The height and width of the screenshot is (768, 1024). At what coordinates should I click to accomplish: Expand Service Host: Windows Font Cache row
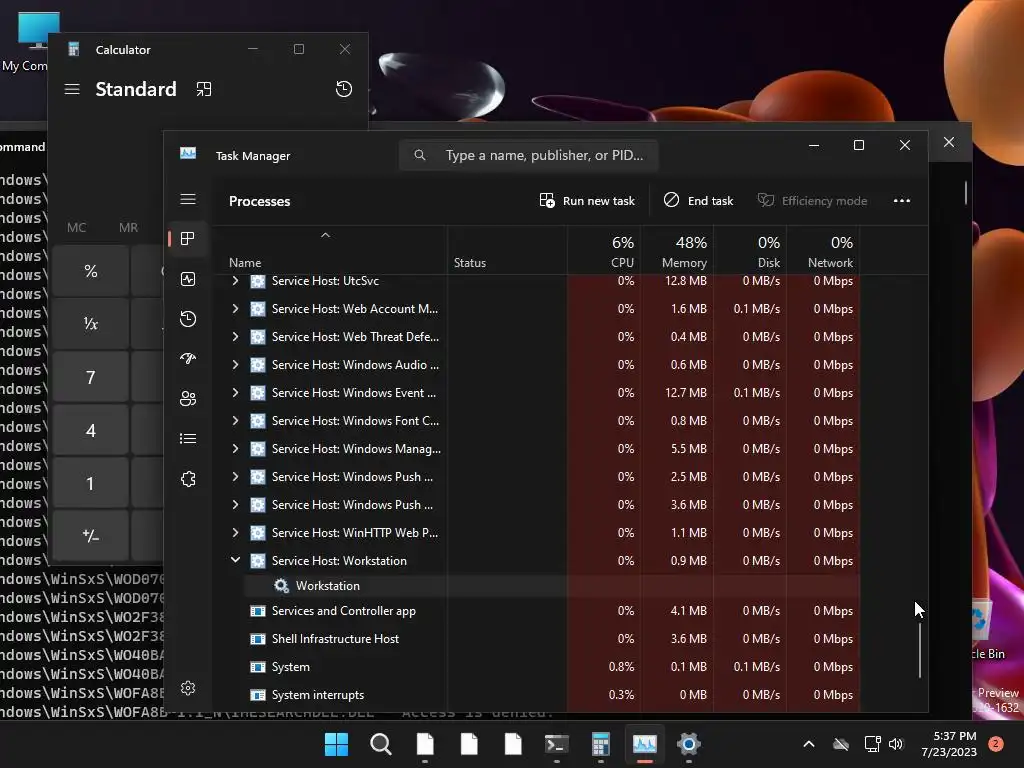(x=235, y=421)
